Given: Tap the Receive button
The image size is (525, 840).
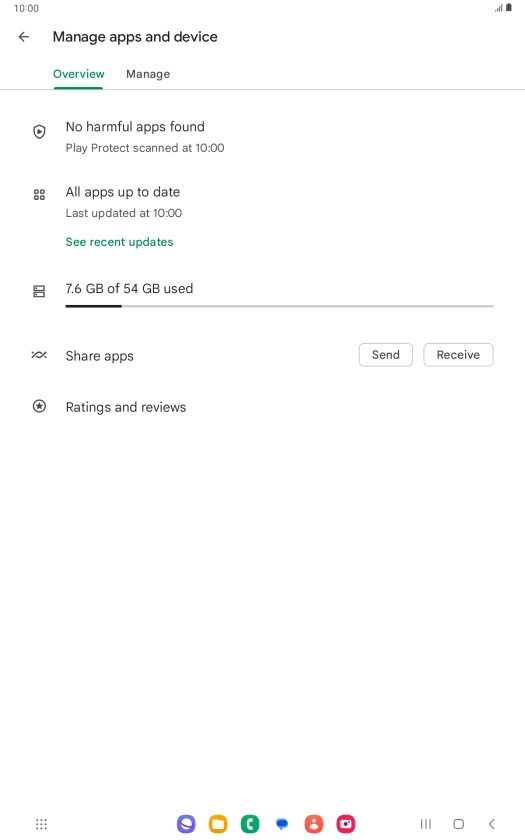Looking at the screenshot, I should click(458, 355).
